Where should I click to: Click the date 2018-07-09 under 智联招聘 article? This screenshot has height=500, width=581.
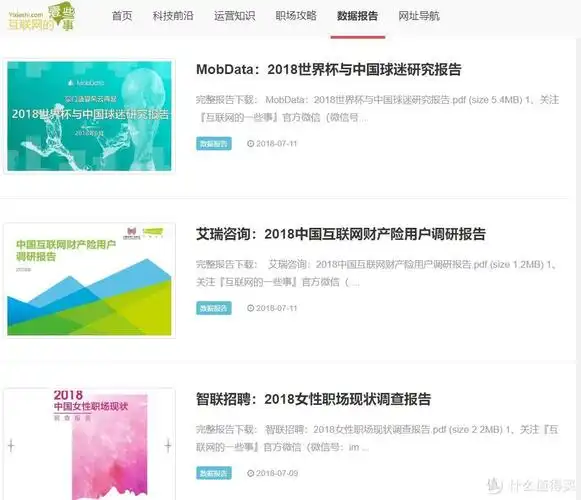point(277,473)
